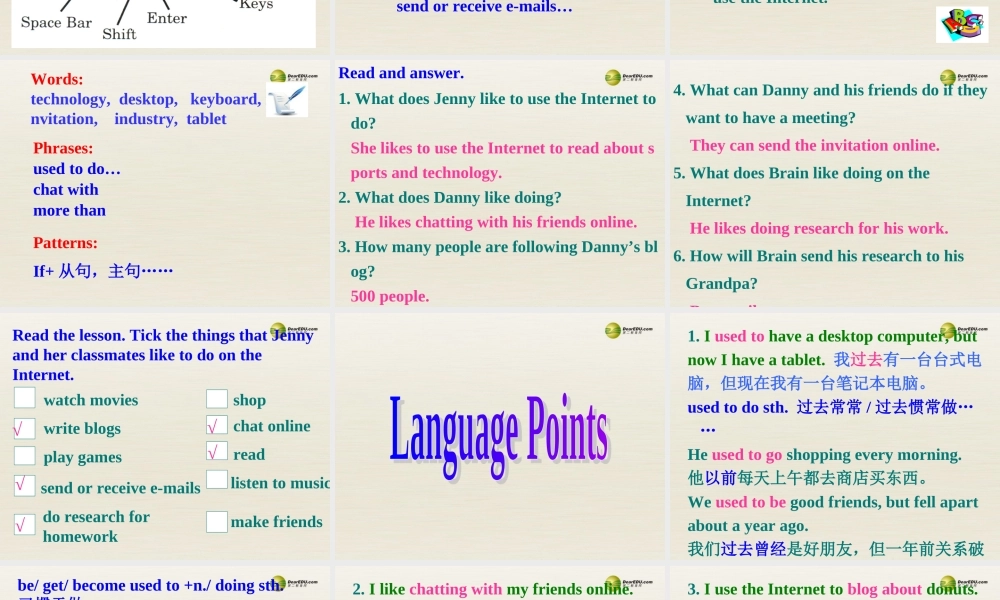
Task: Check the watch movies checkbox
Action: coord(24,398)
